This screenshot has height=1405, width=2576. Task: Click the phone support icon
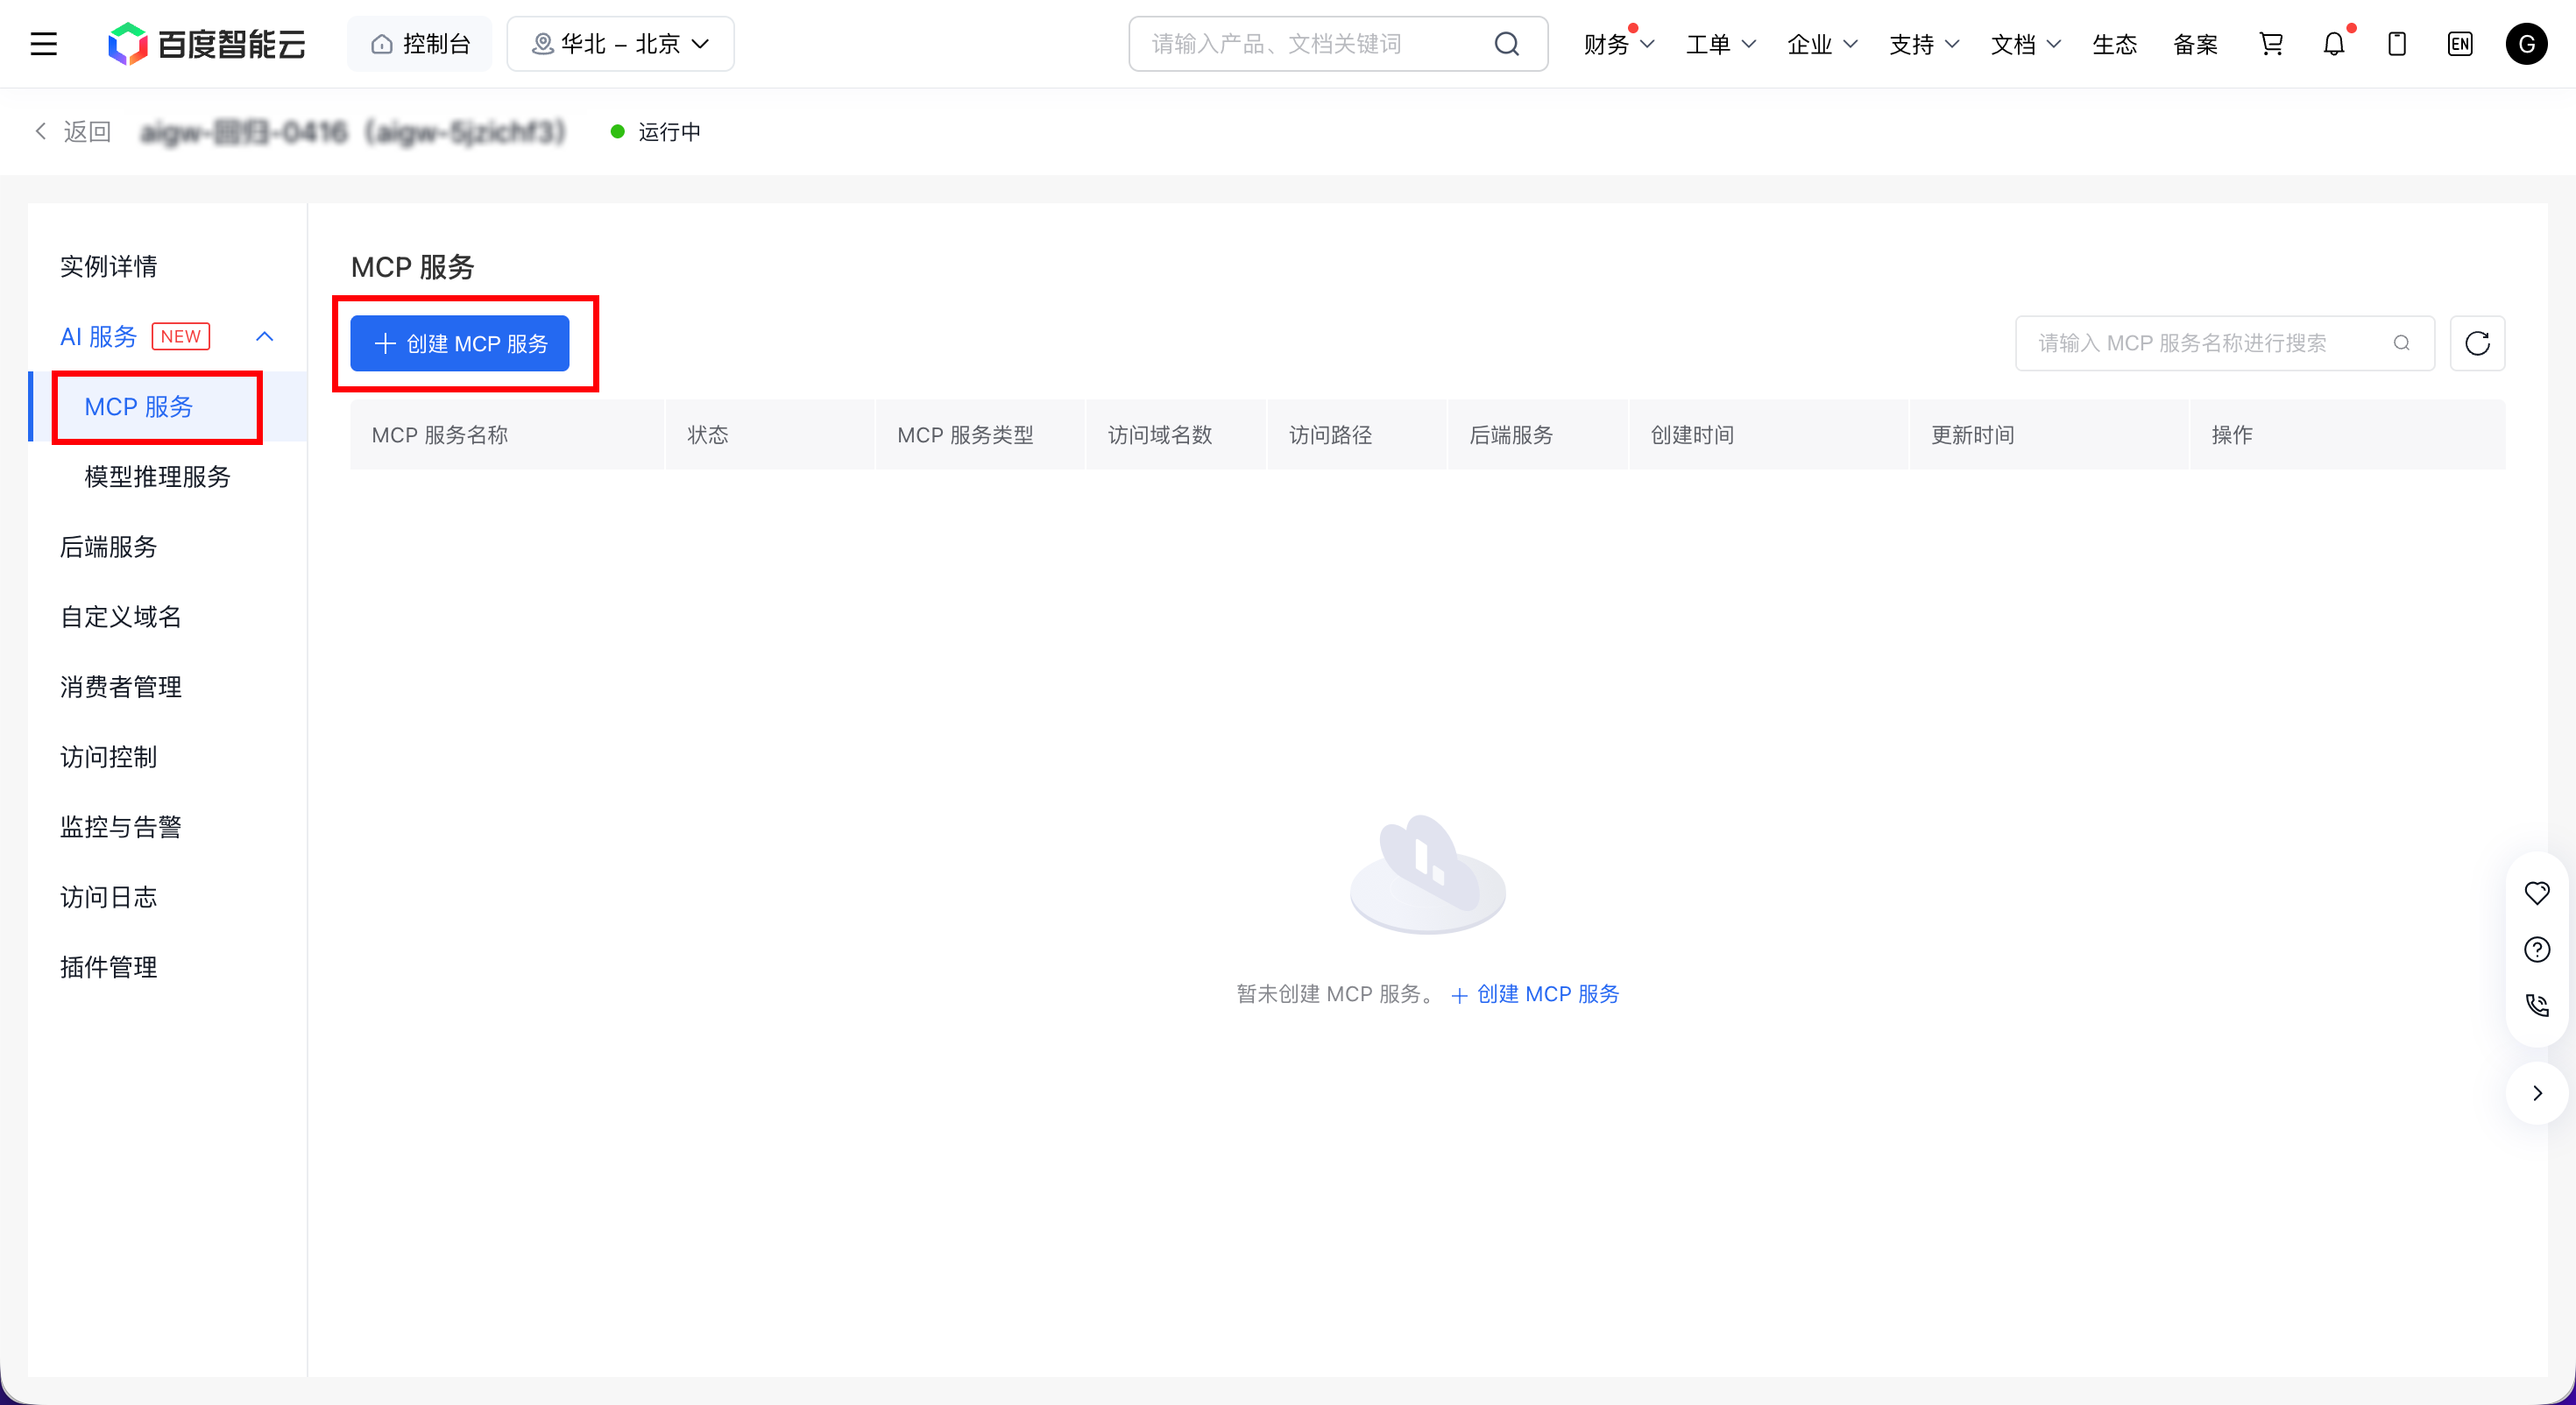click(2537, 1005)
